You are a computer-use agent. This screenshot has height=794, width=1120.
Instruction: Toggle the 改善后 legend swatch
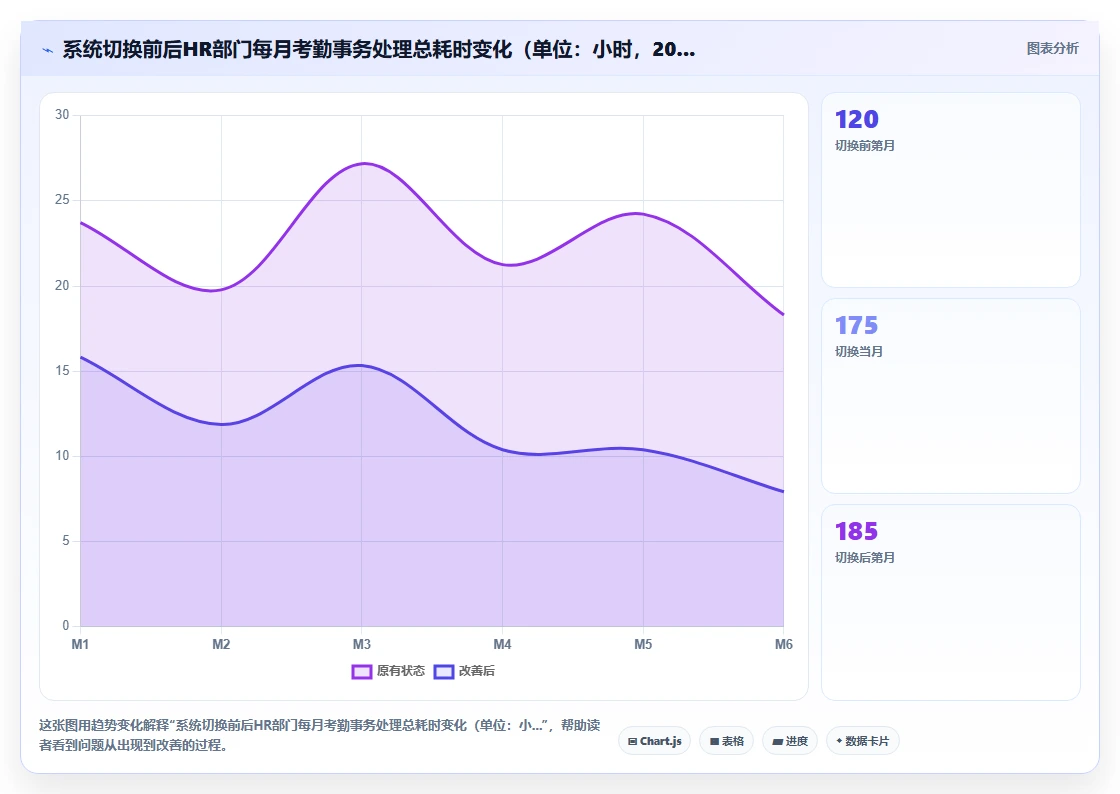(x=444, y=672)
